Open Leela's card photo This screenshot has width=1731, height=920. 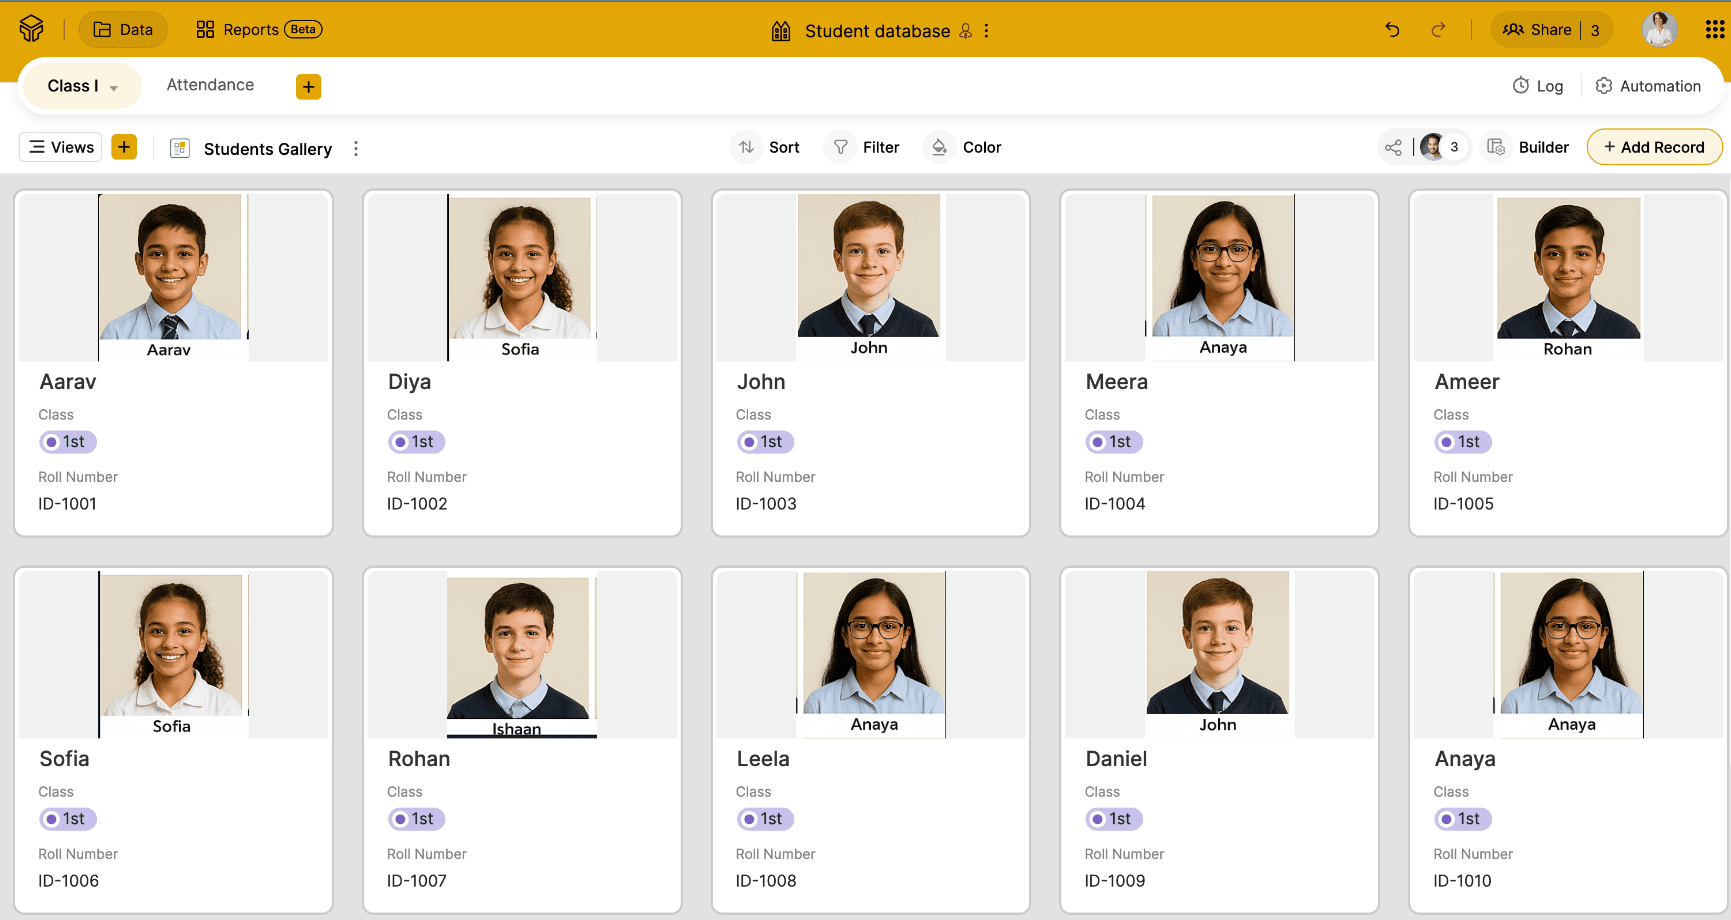[x=870, y=655]
